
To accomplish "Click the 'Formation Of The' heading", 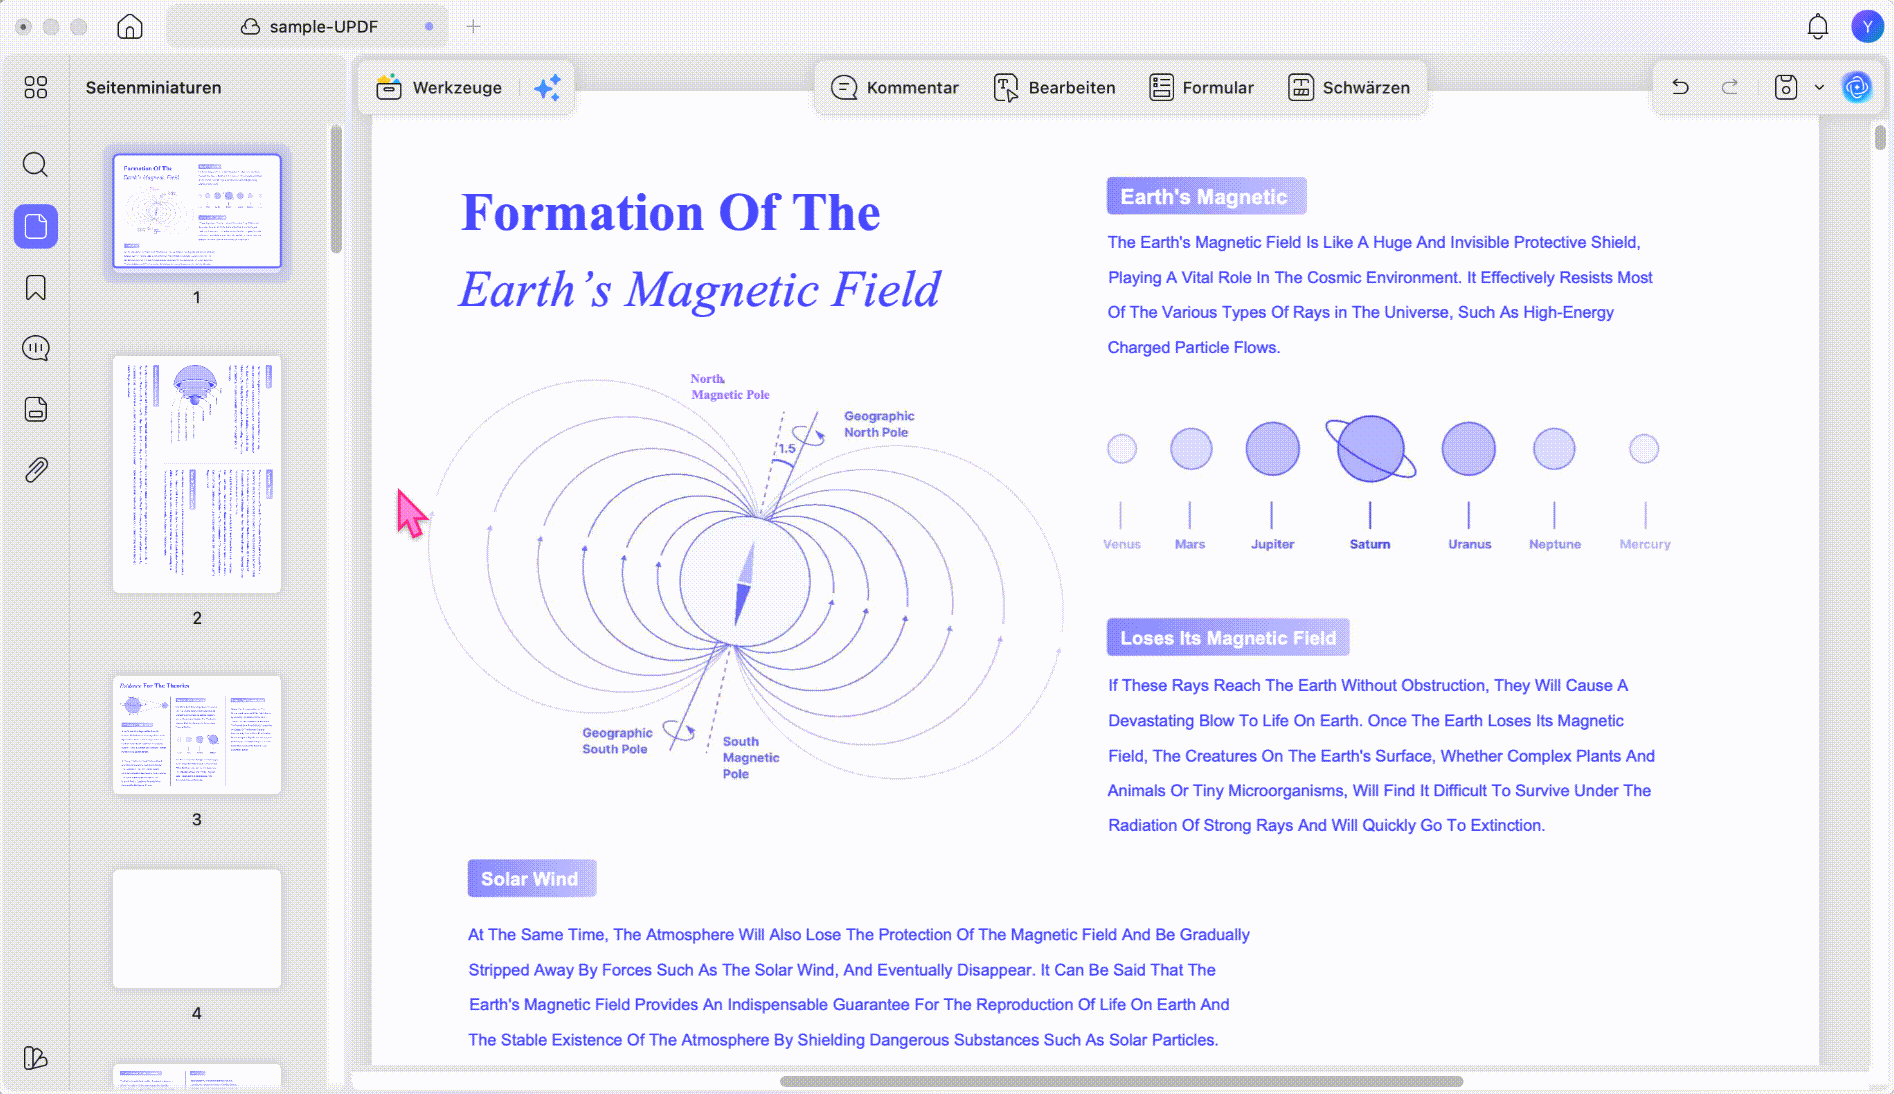I will coord(670,213).
